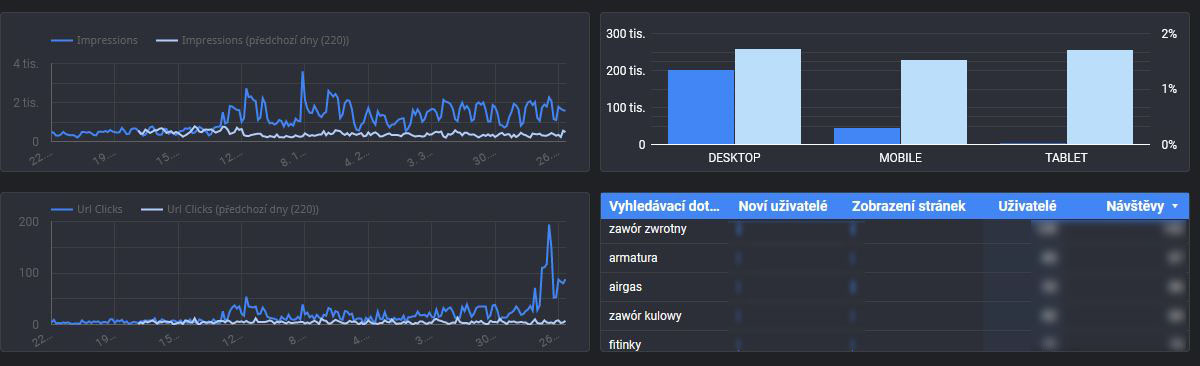Click the Impressions legend entry

coord(94,40)
